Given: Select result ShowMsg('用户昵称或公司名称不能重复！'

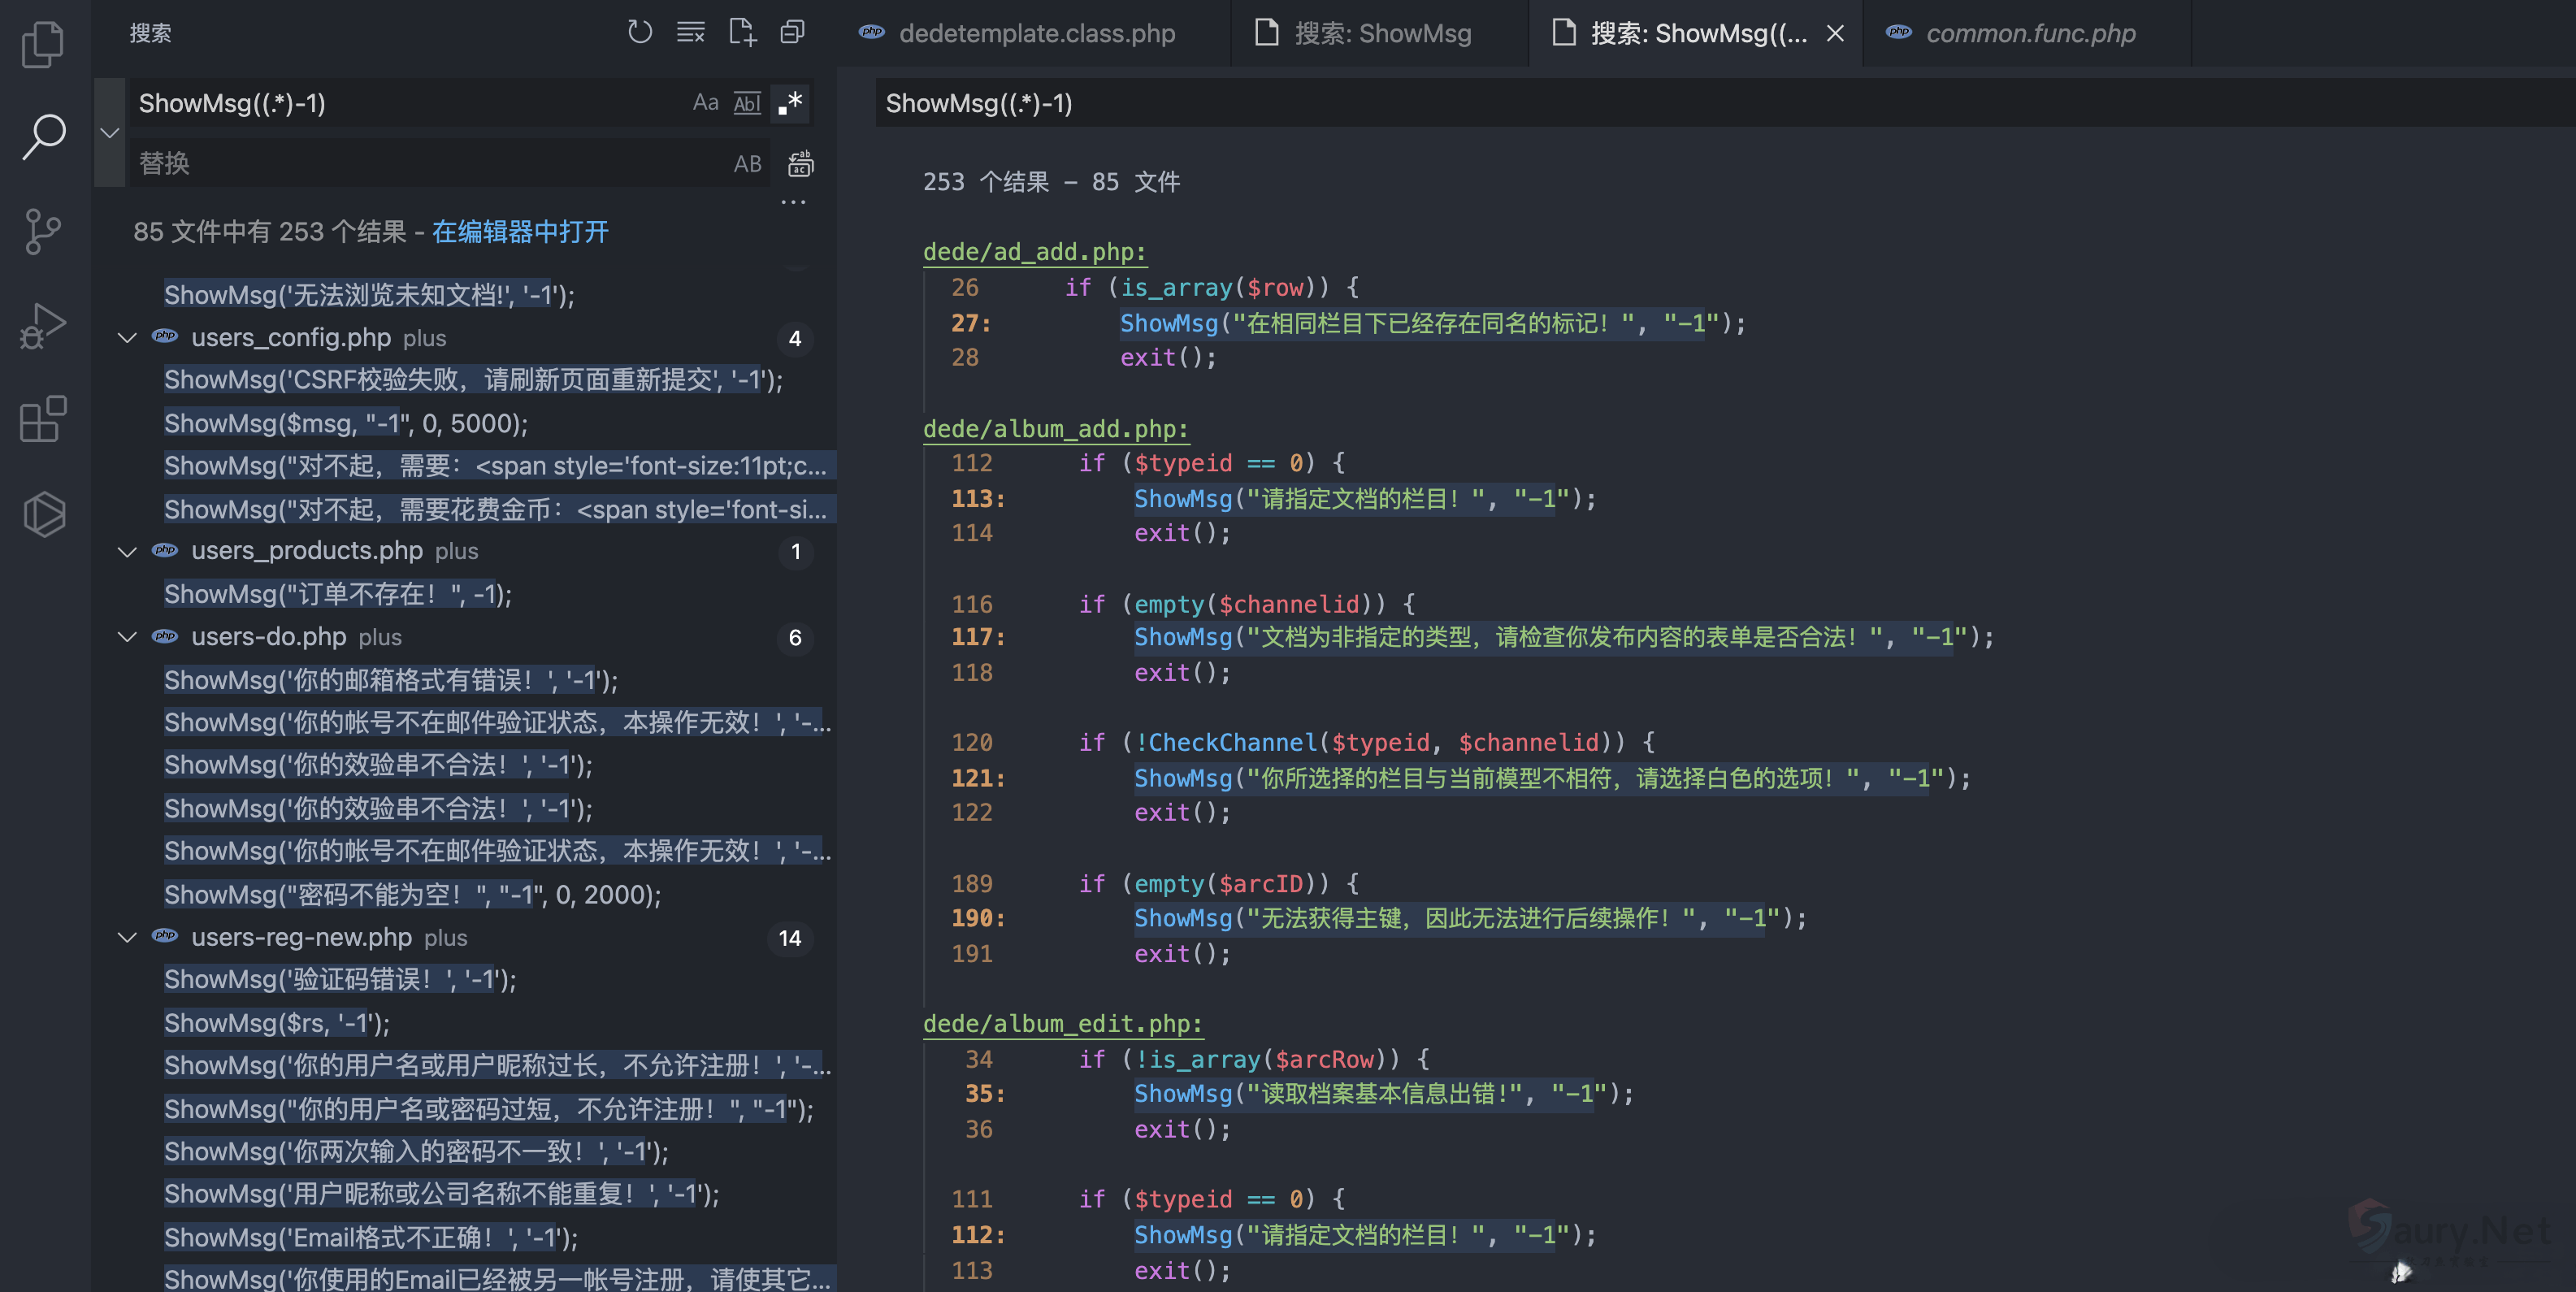Looking at the screenshot, I should tap(442, 1194).
